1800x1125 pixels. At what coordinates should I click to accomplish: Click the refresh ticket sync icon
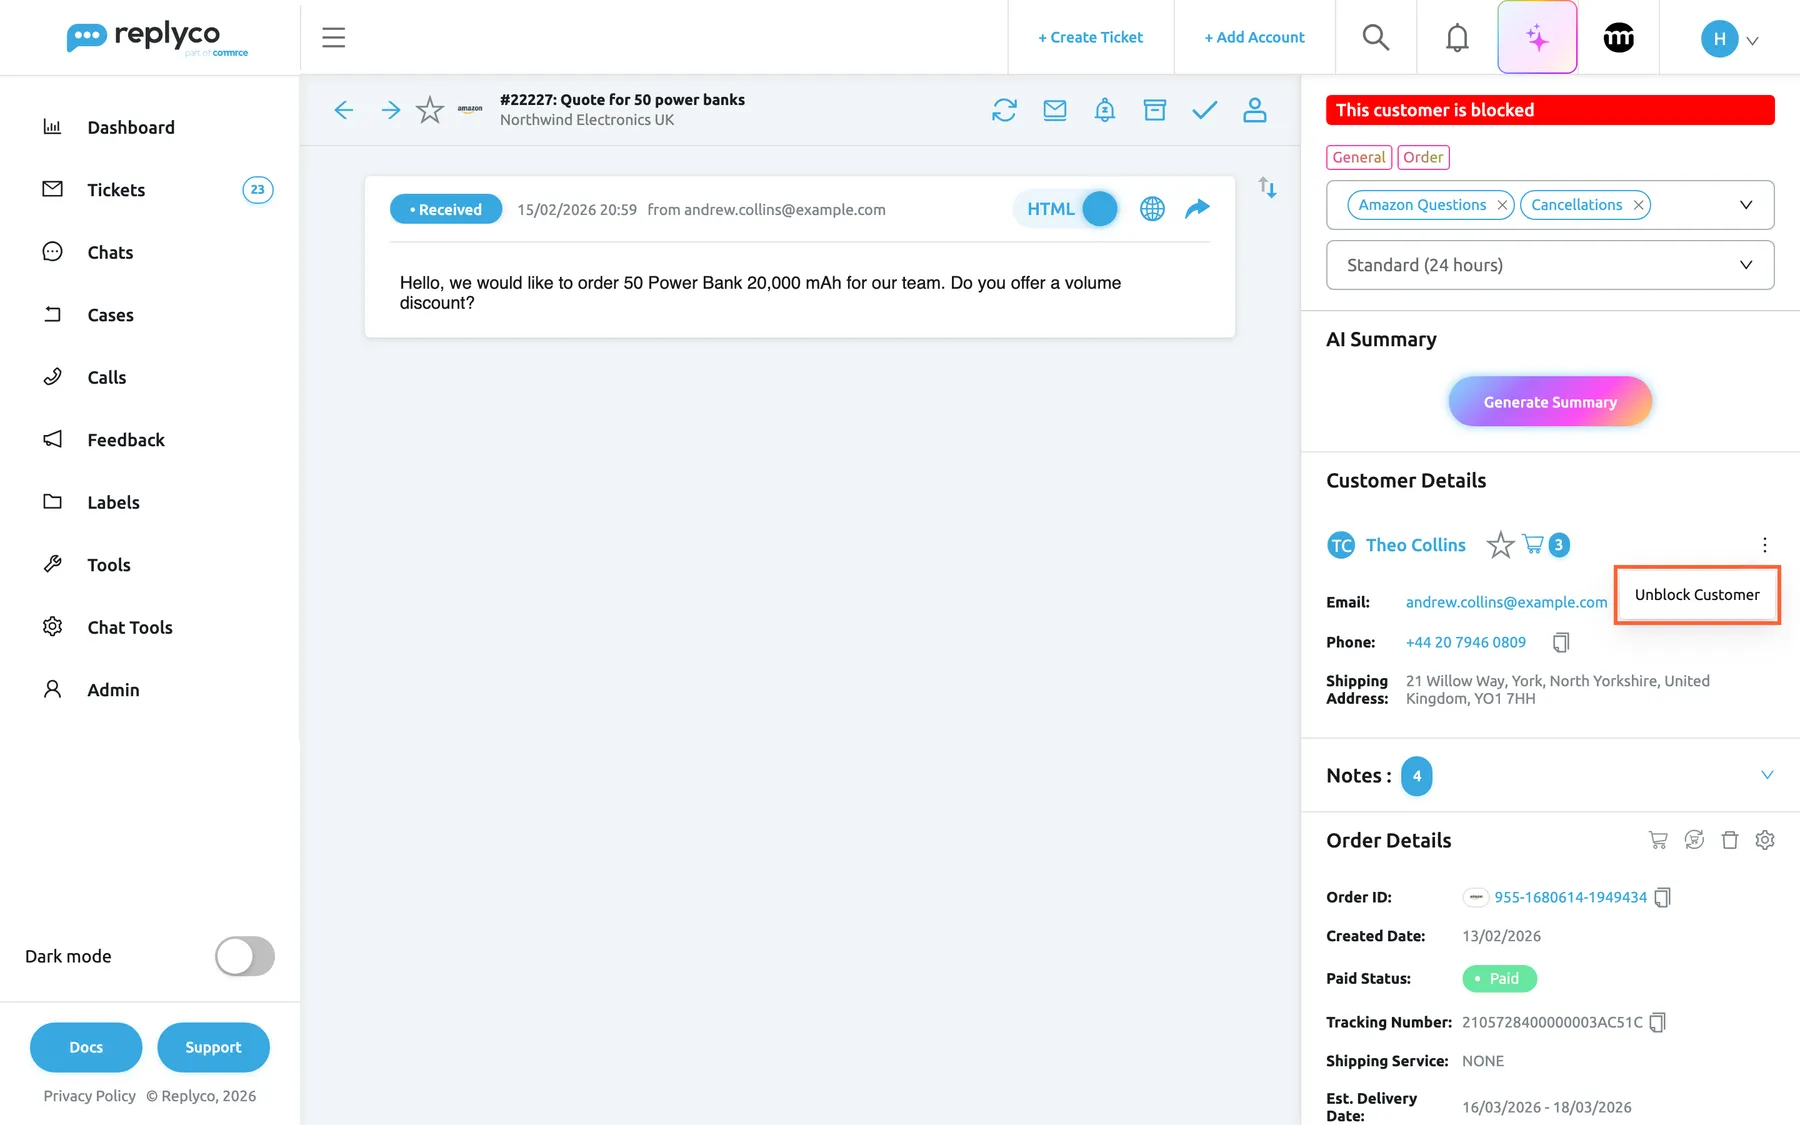(x=1004, y=110)
